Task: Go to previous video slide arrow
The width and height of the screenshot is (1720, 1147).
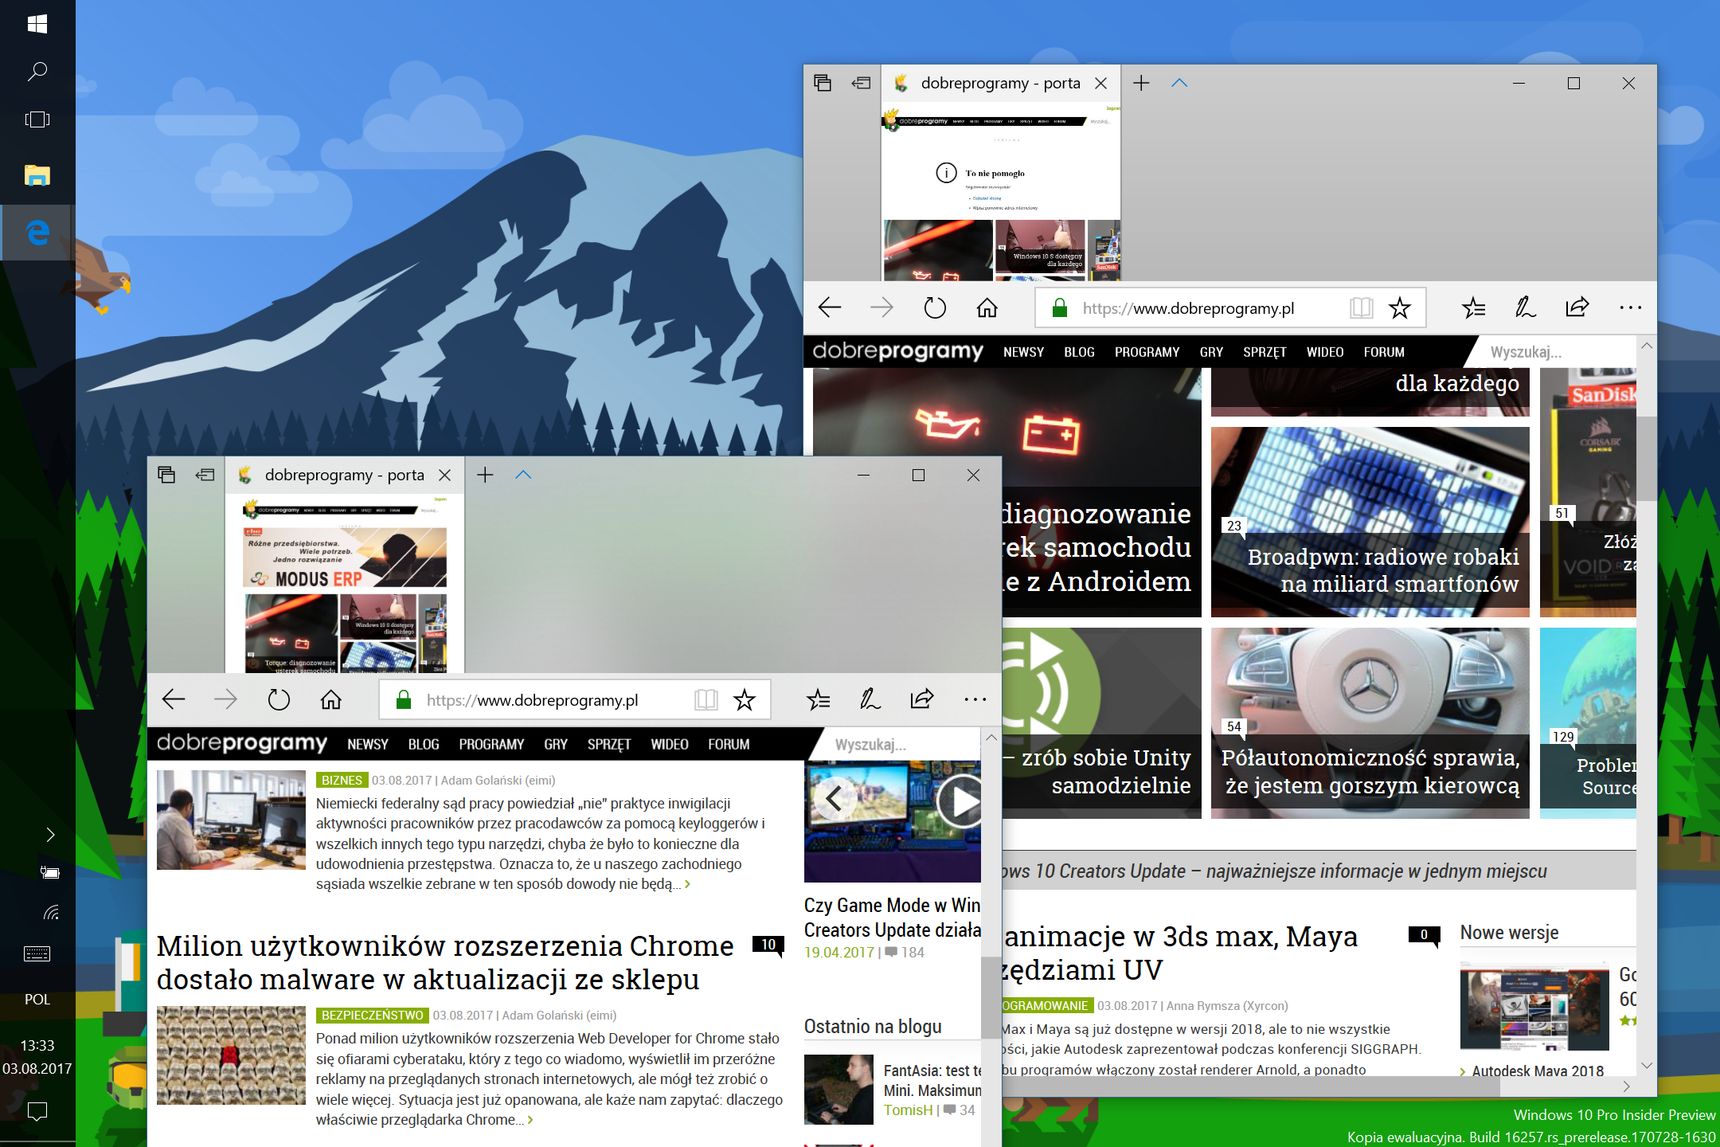Action: pos(833,798)
